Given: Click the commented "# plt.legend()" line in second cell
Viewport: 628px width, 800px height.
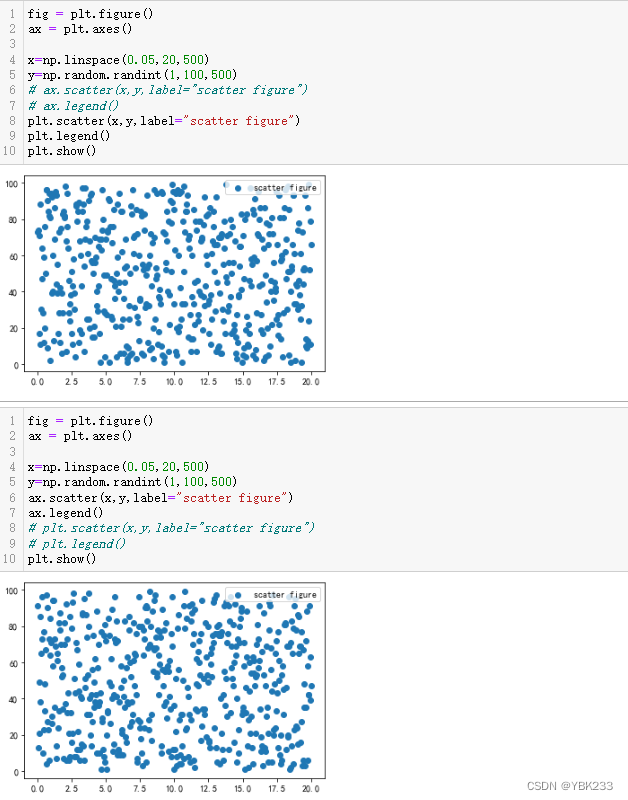Looking at the screenshot, I should click(x=77, y=543).
